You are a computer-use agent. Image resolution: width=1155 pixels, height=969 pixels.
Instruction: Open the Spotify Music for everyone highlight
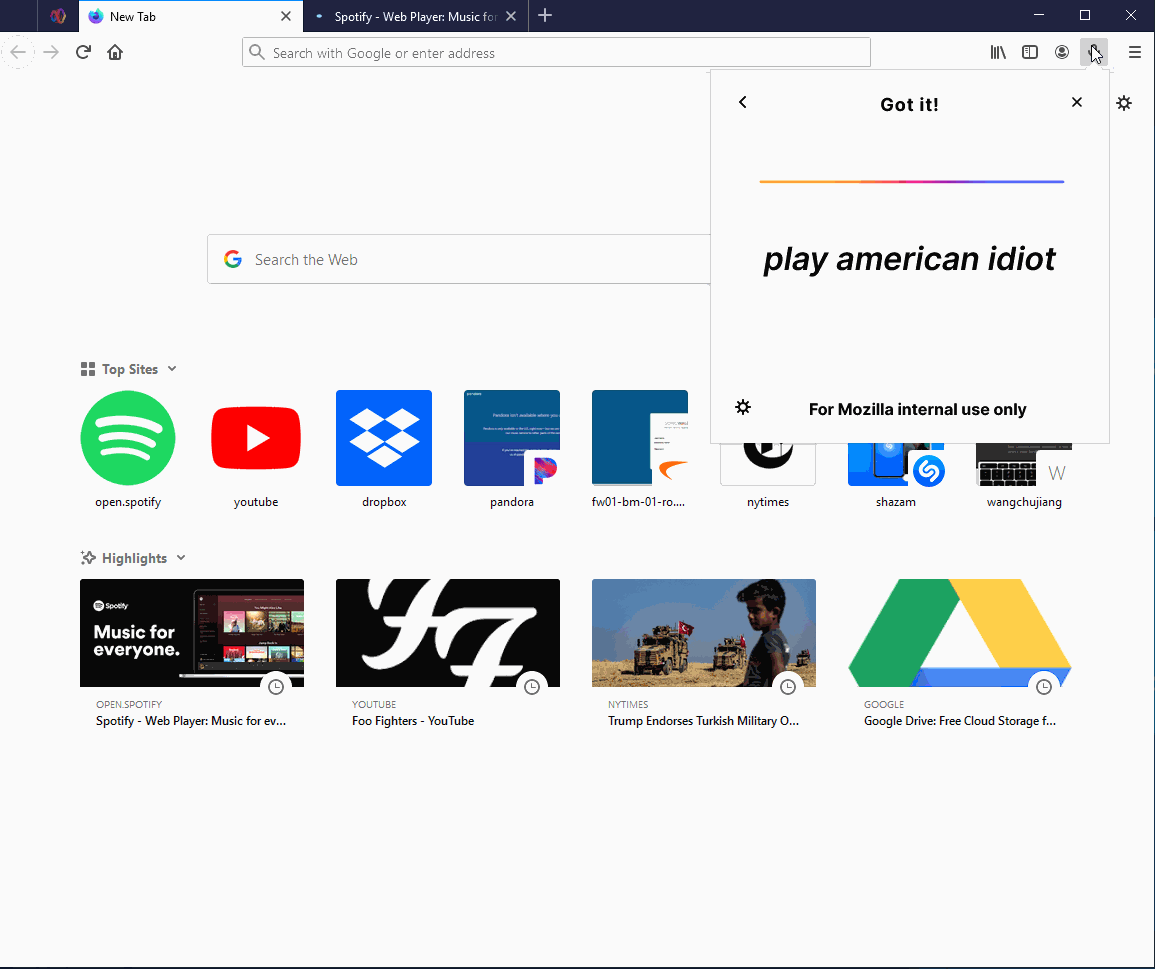(192, 633)
